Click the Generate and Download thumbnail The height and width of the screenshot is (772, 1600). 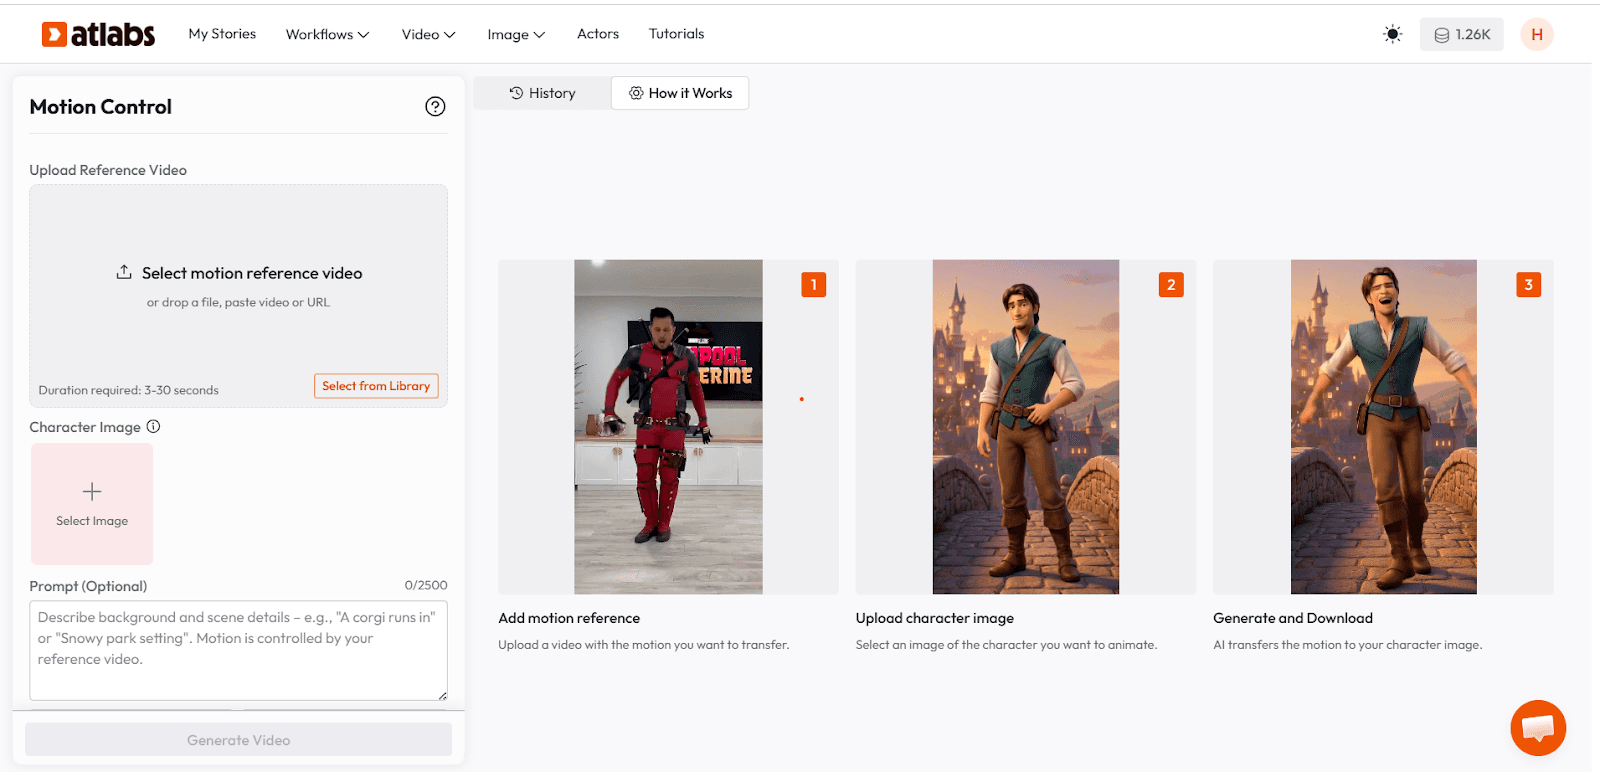(x=1383, y=427)
